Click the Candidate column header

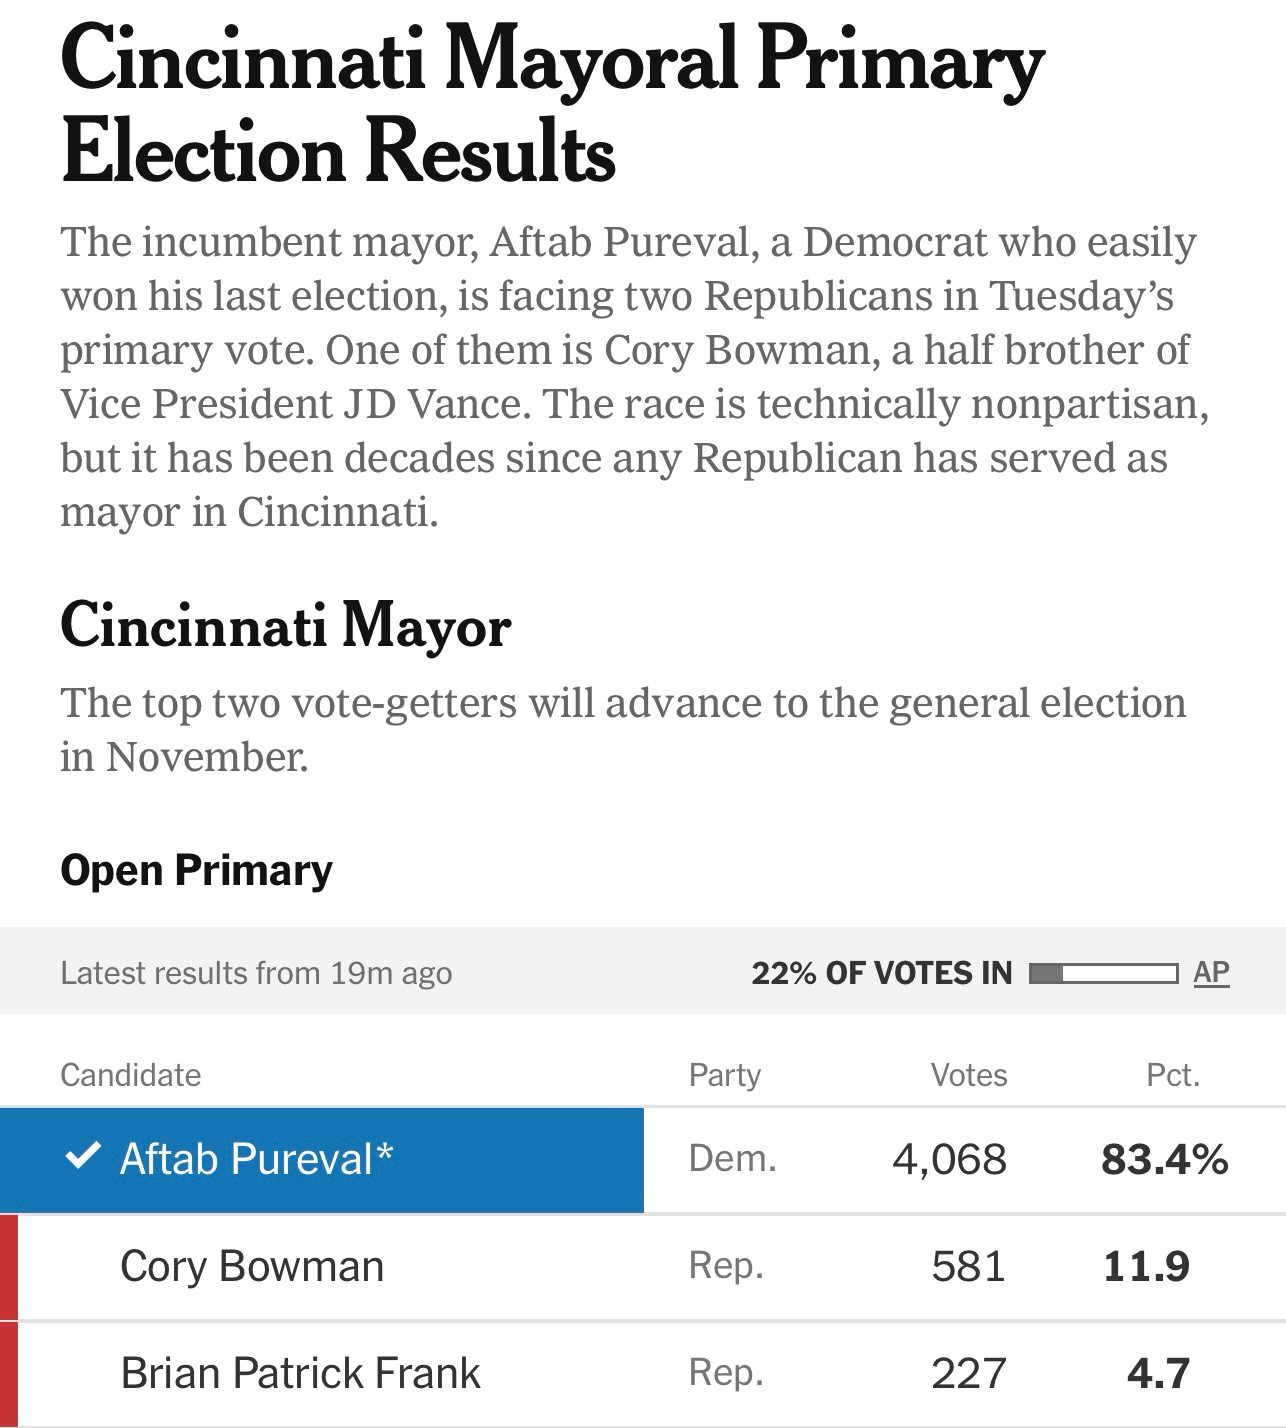[131, 1075]
